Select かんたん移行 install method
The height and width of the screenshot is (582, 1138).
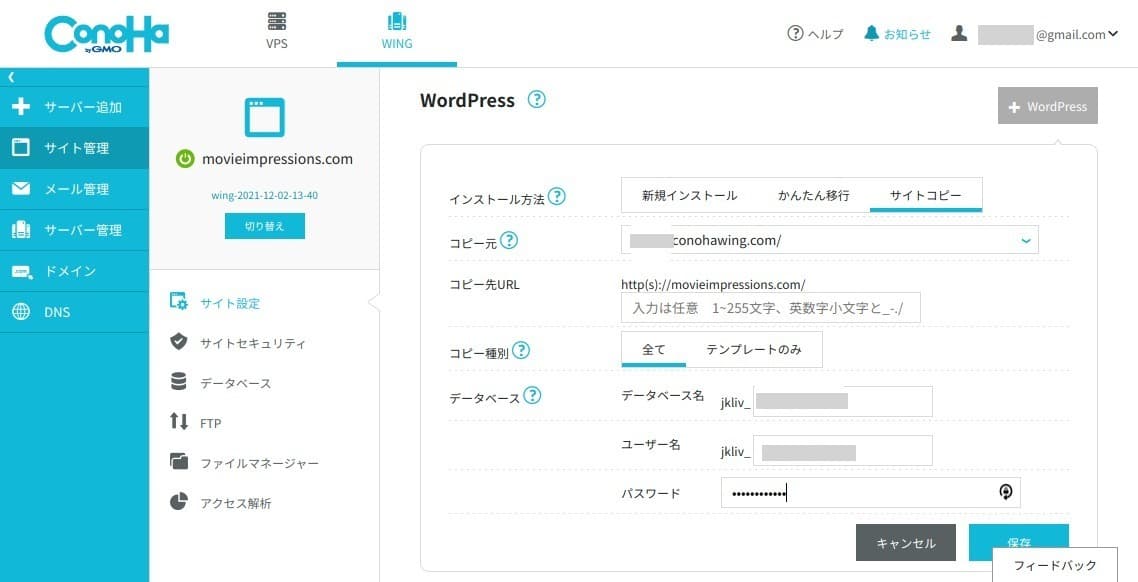(814, 195)
